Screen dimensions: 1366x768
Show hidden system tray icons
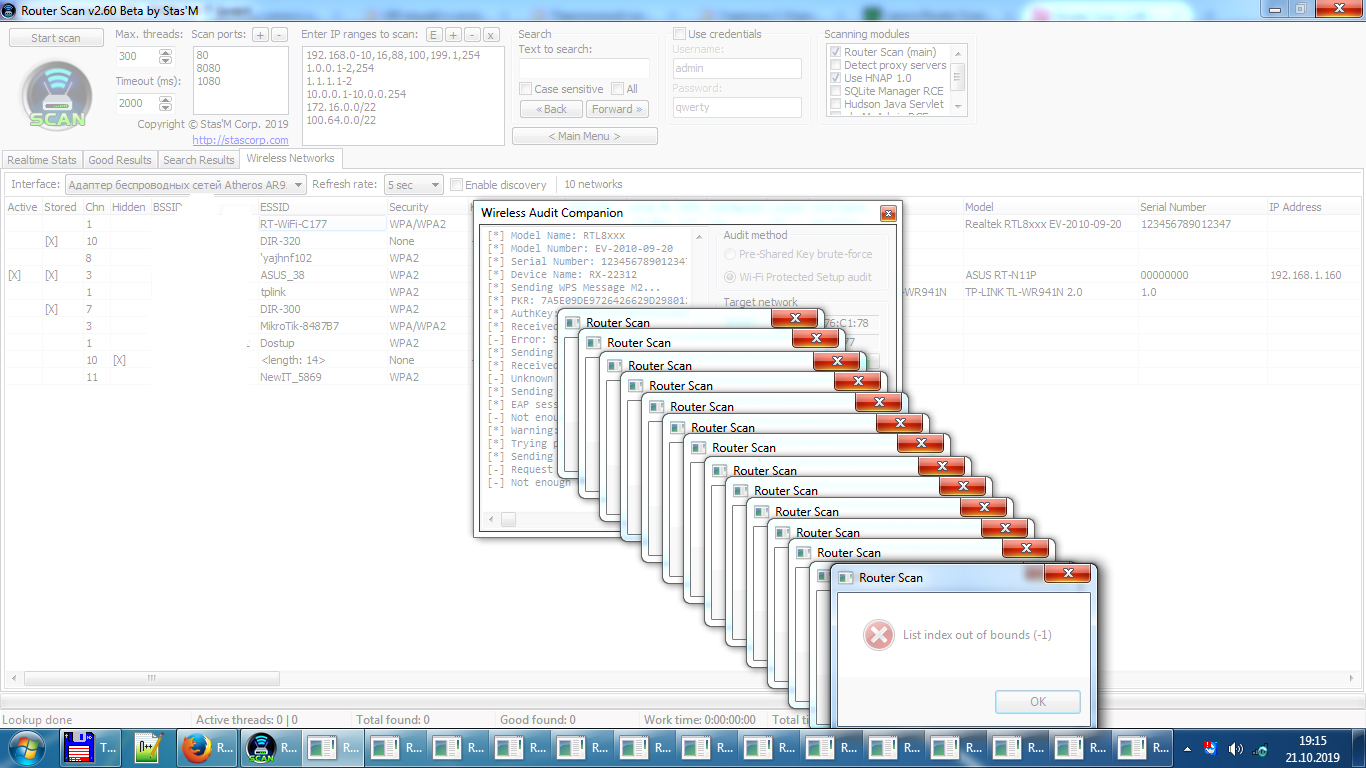click(x=1187, y=748)
